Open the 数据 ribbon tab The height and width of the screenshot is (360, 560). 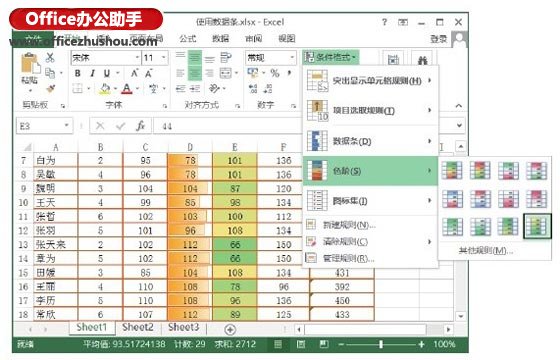(221, 39)
